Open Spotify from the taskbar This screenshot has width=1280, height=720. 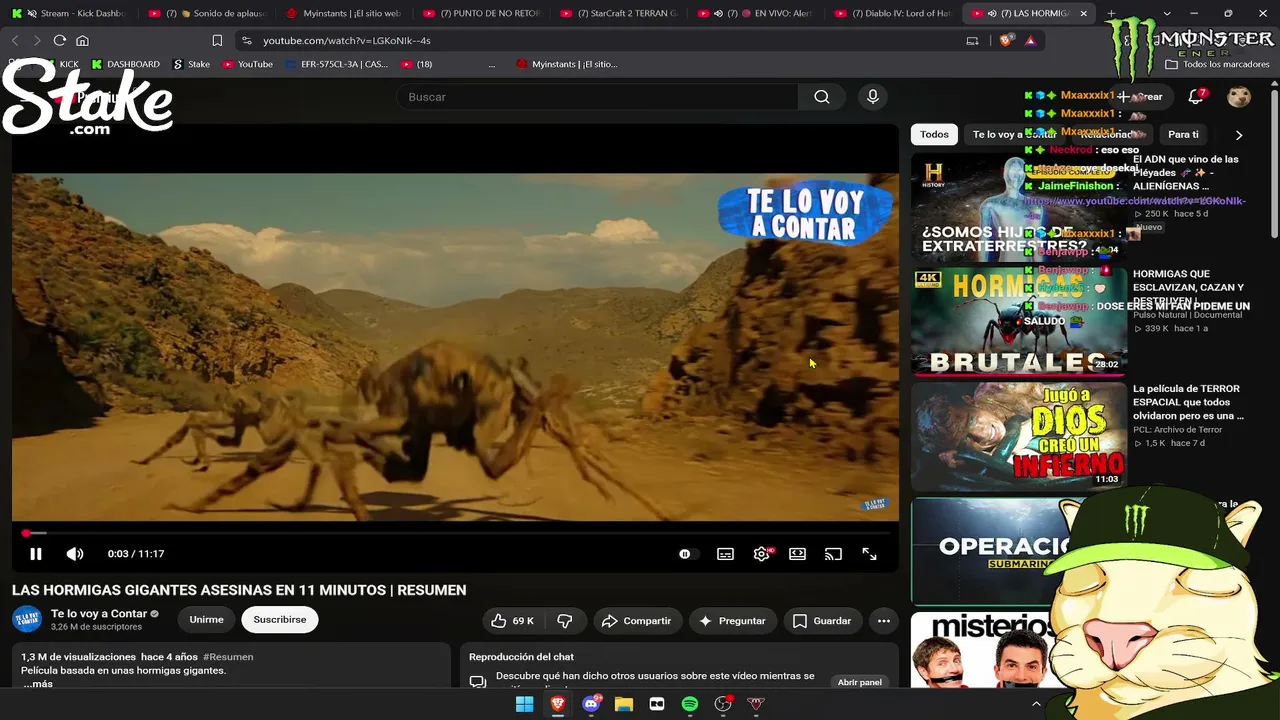coord(690,704)
